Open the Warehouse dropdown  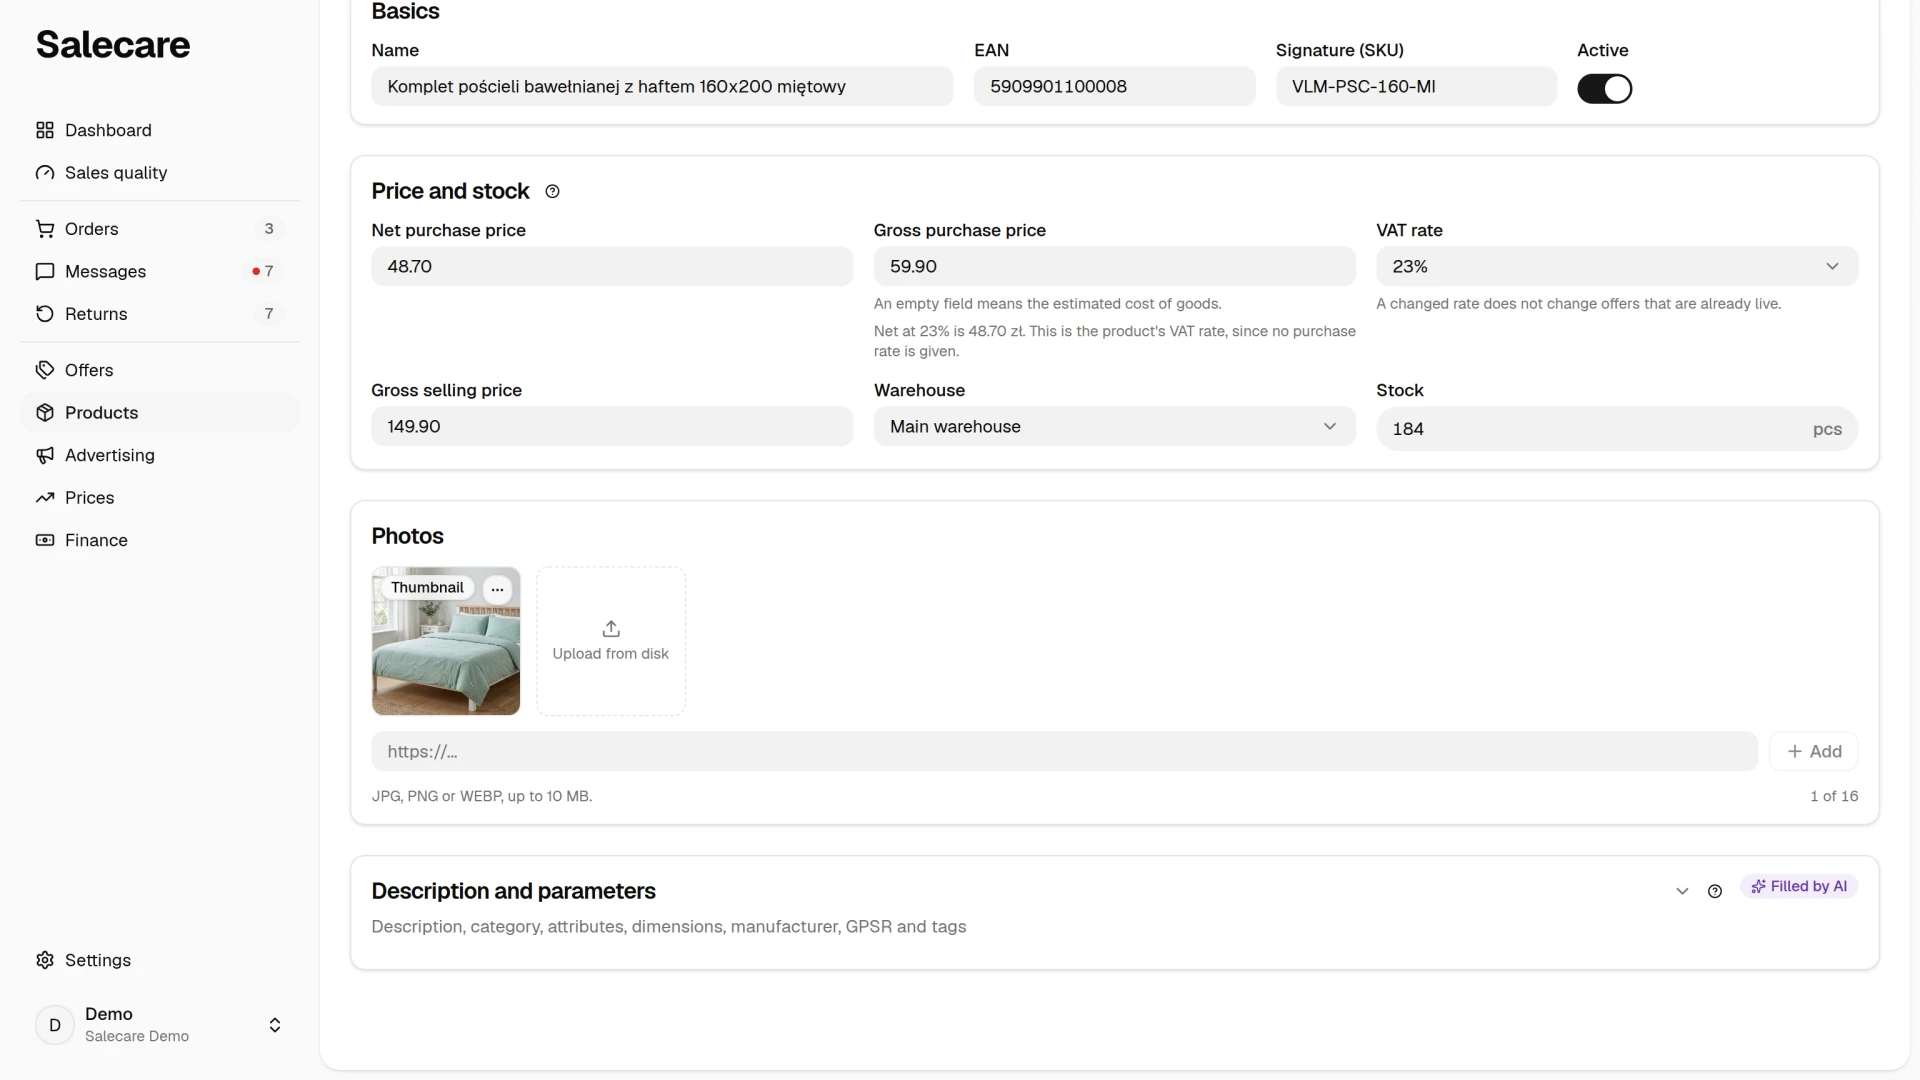[1114, 427]
